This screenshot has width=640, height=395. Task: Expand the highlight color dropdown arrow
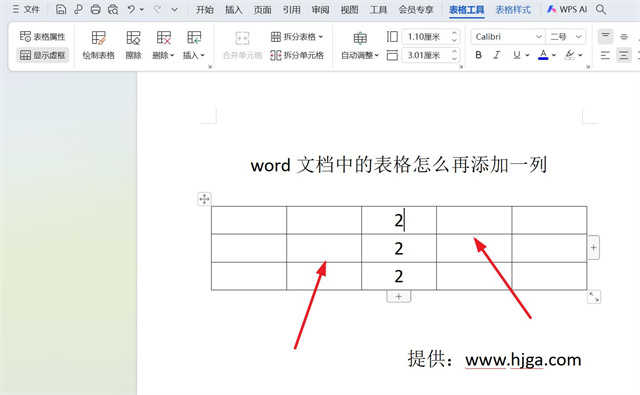[x=580, y=55]
